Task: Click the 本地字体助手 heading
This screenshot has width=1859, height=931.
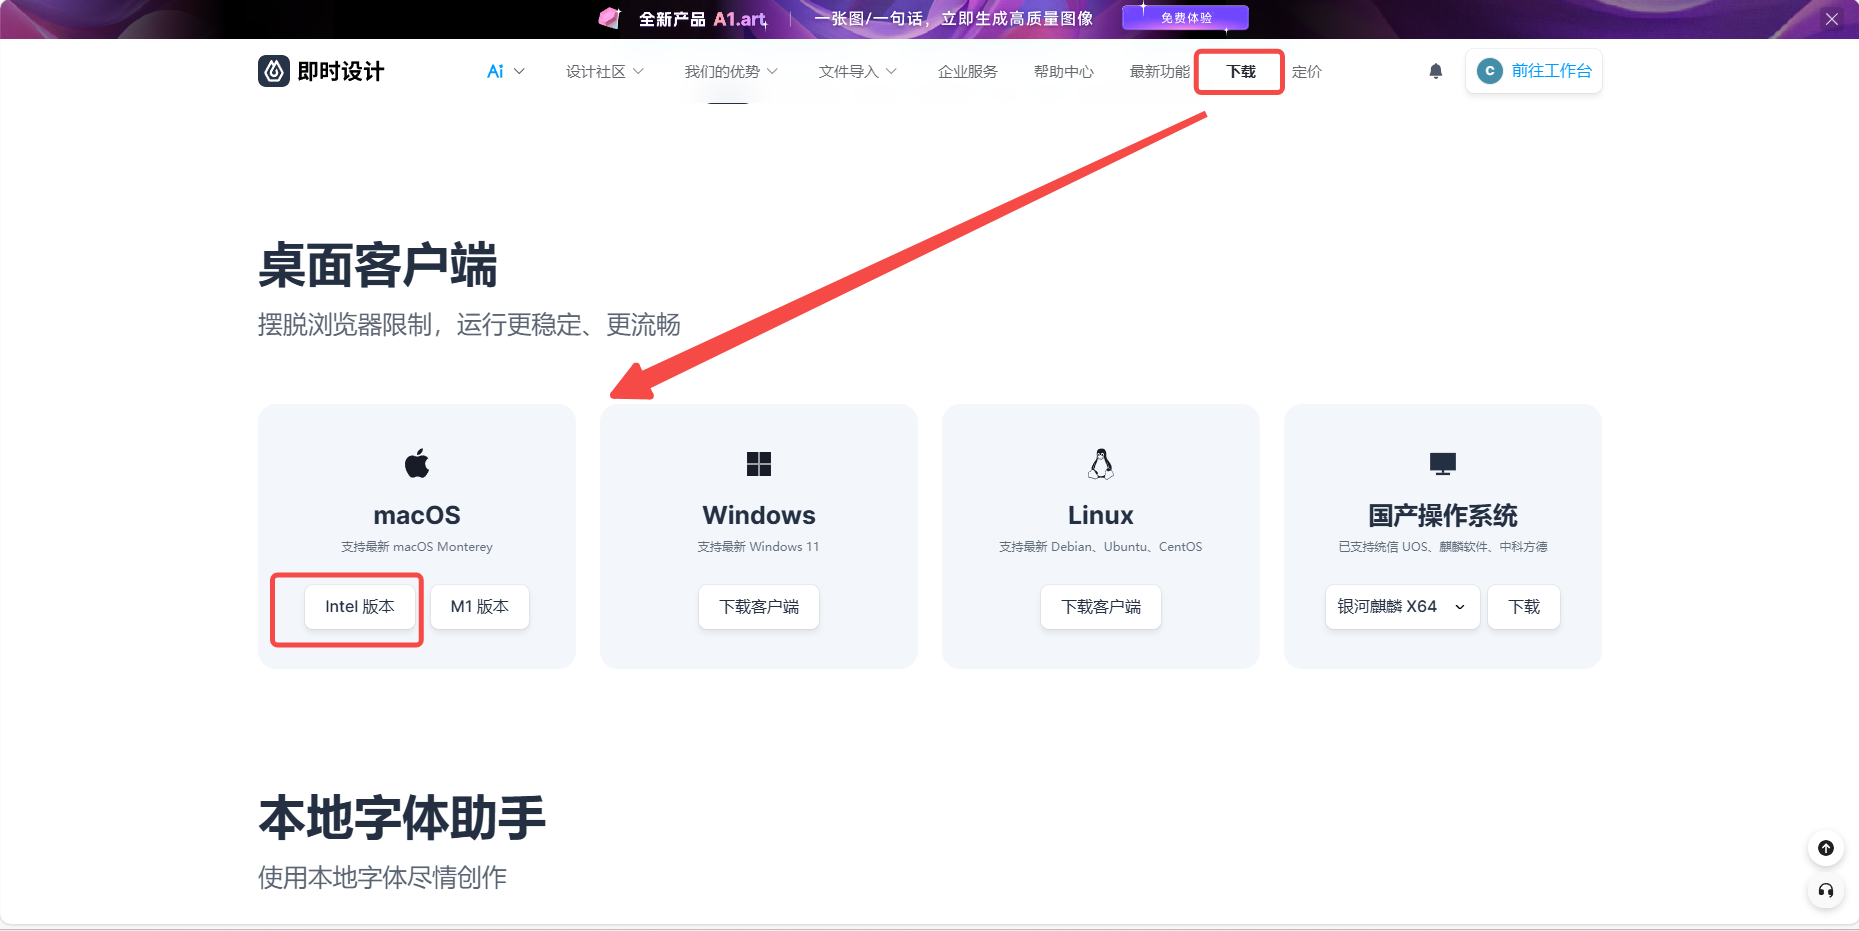Action: click(402, 818)
